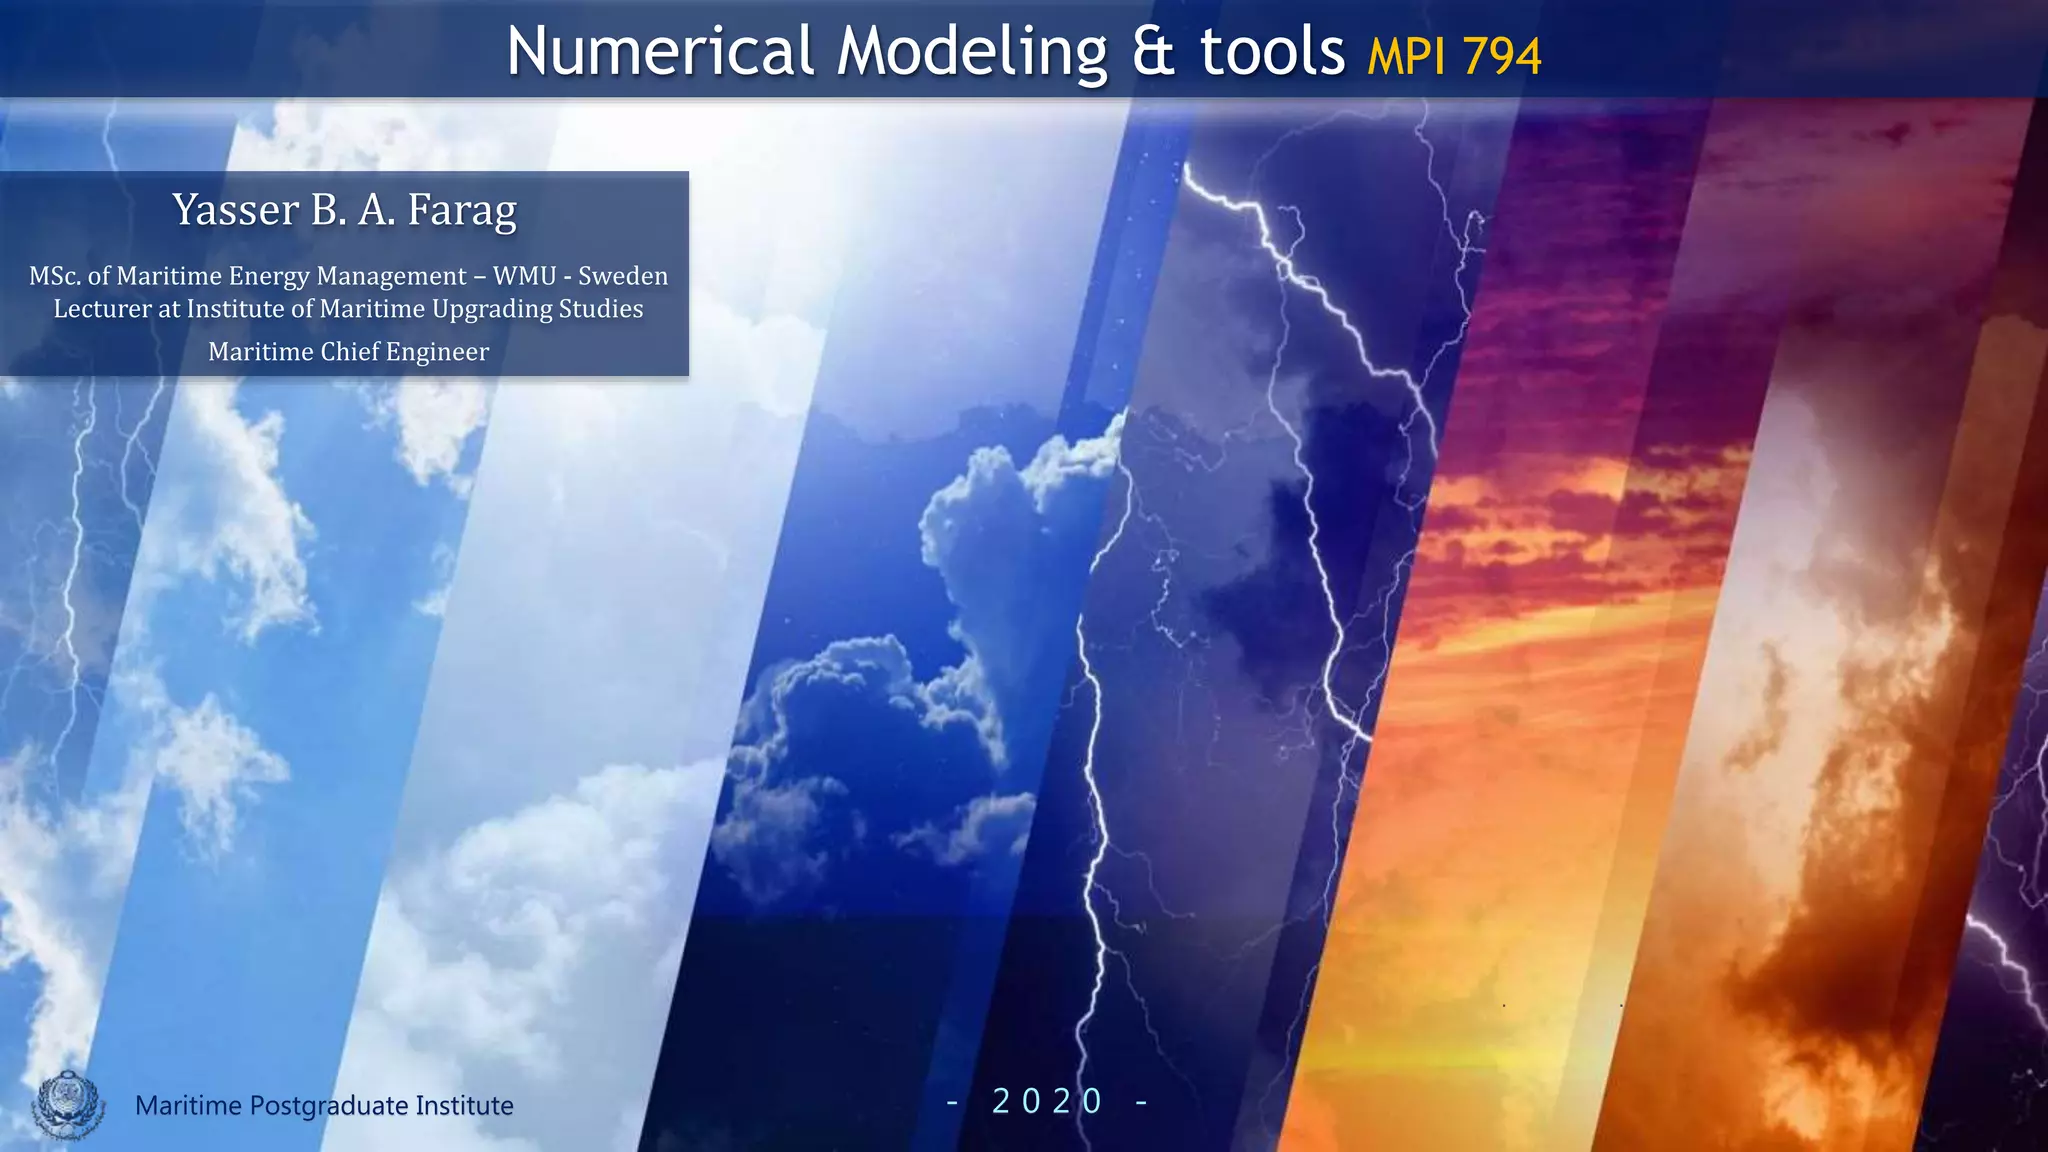Image resolution: width=2048 pixels, height=1152 pixels.
Task: Click the dash left of 2020
Action: 952,1102
